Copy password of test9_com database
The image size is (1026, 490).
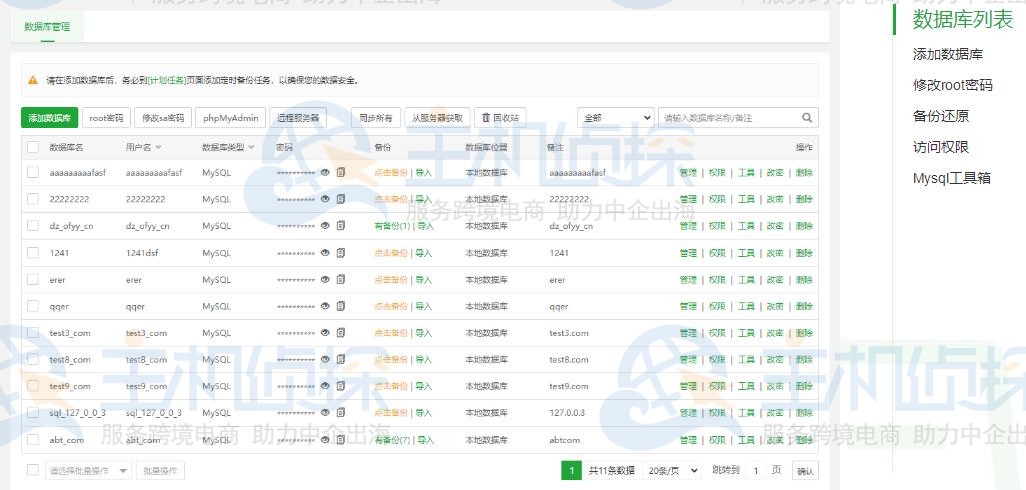(x=340, y=386)
